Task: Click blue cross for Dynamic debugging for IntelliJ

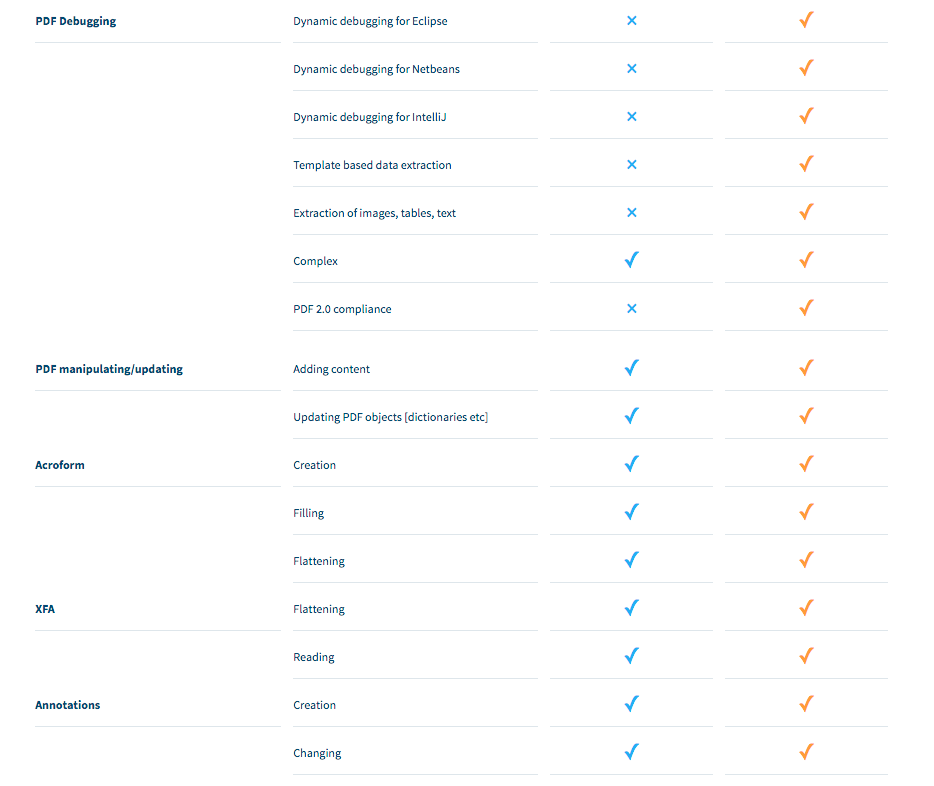Action: tap(631, 117)
